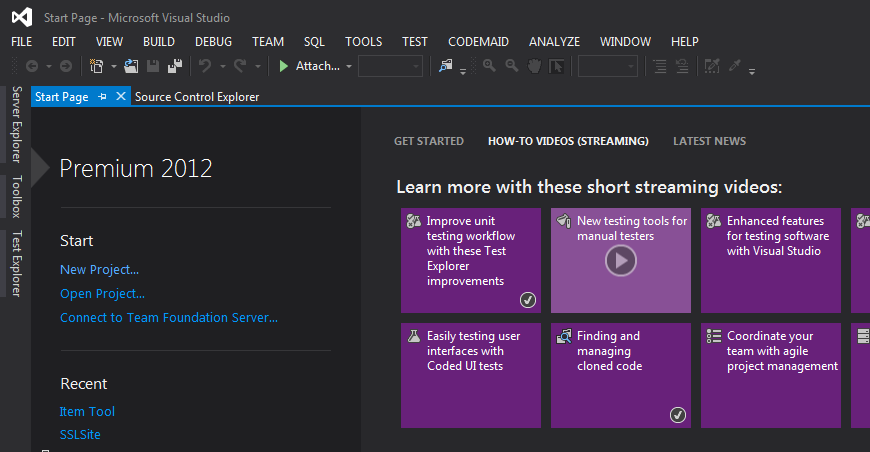Open the SQL menu
The image size is (870, 452).
point(314,42)
